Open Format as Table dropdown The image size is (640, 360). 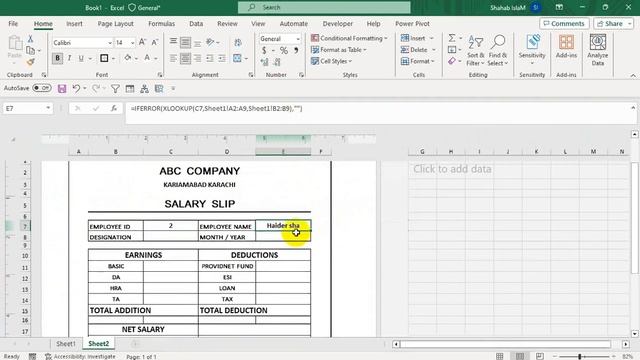tap(339, 49)
